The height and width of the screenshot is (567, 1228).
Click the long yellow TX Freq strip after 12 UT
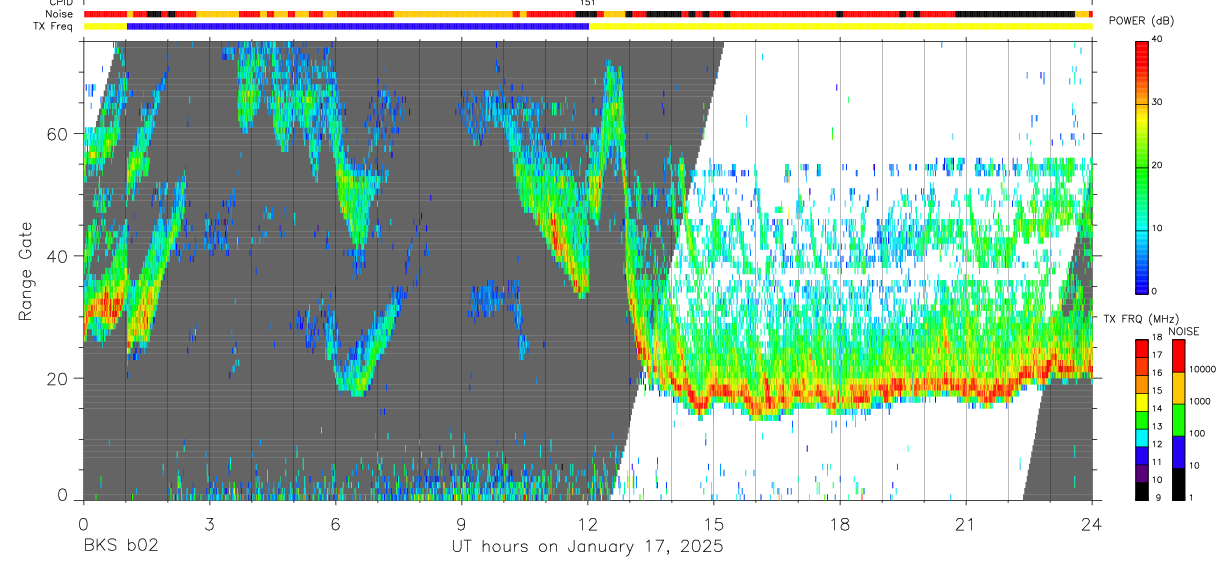(840, 26)
